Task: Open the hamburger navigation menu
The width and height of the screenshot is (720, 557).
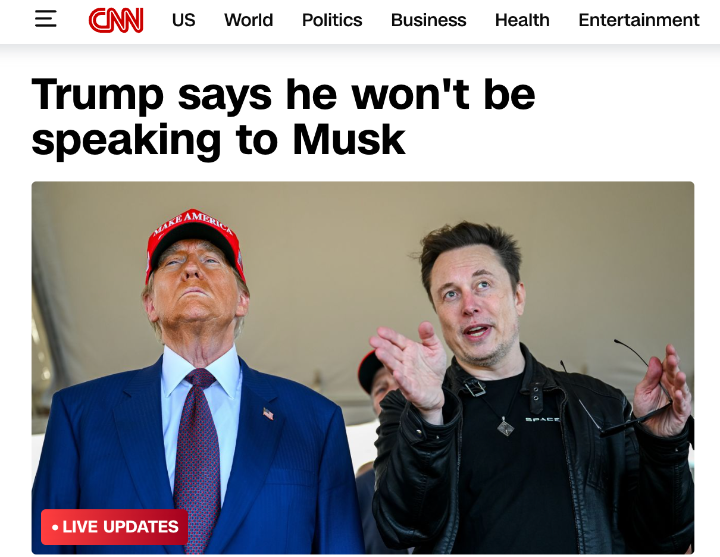Action: tap(45, 19)
